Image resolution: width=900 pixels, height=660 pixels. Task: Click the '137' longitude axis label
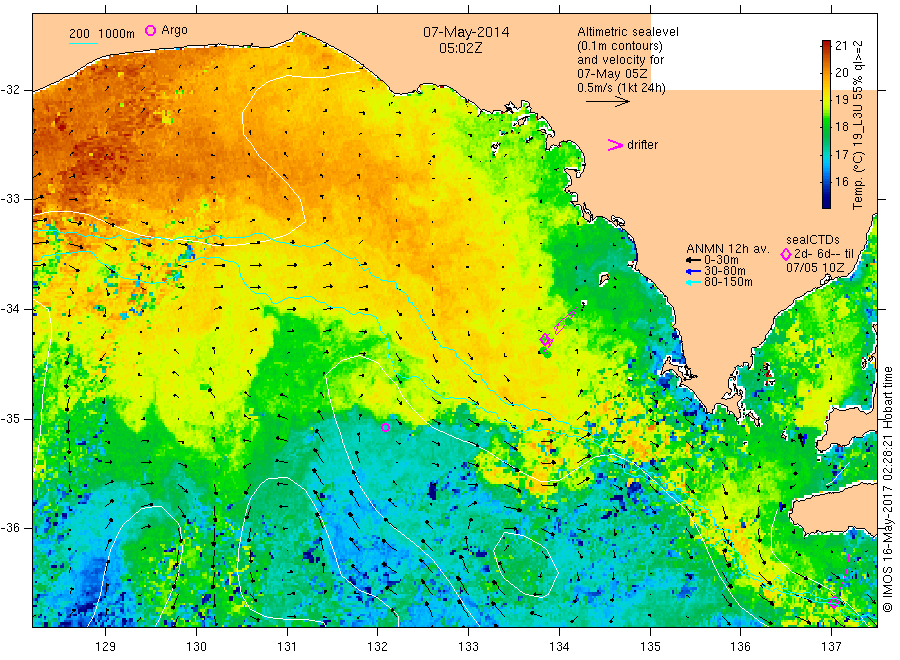pos(831,647)
